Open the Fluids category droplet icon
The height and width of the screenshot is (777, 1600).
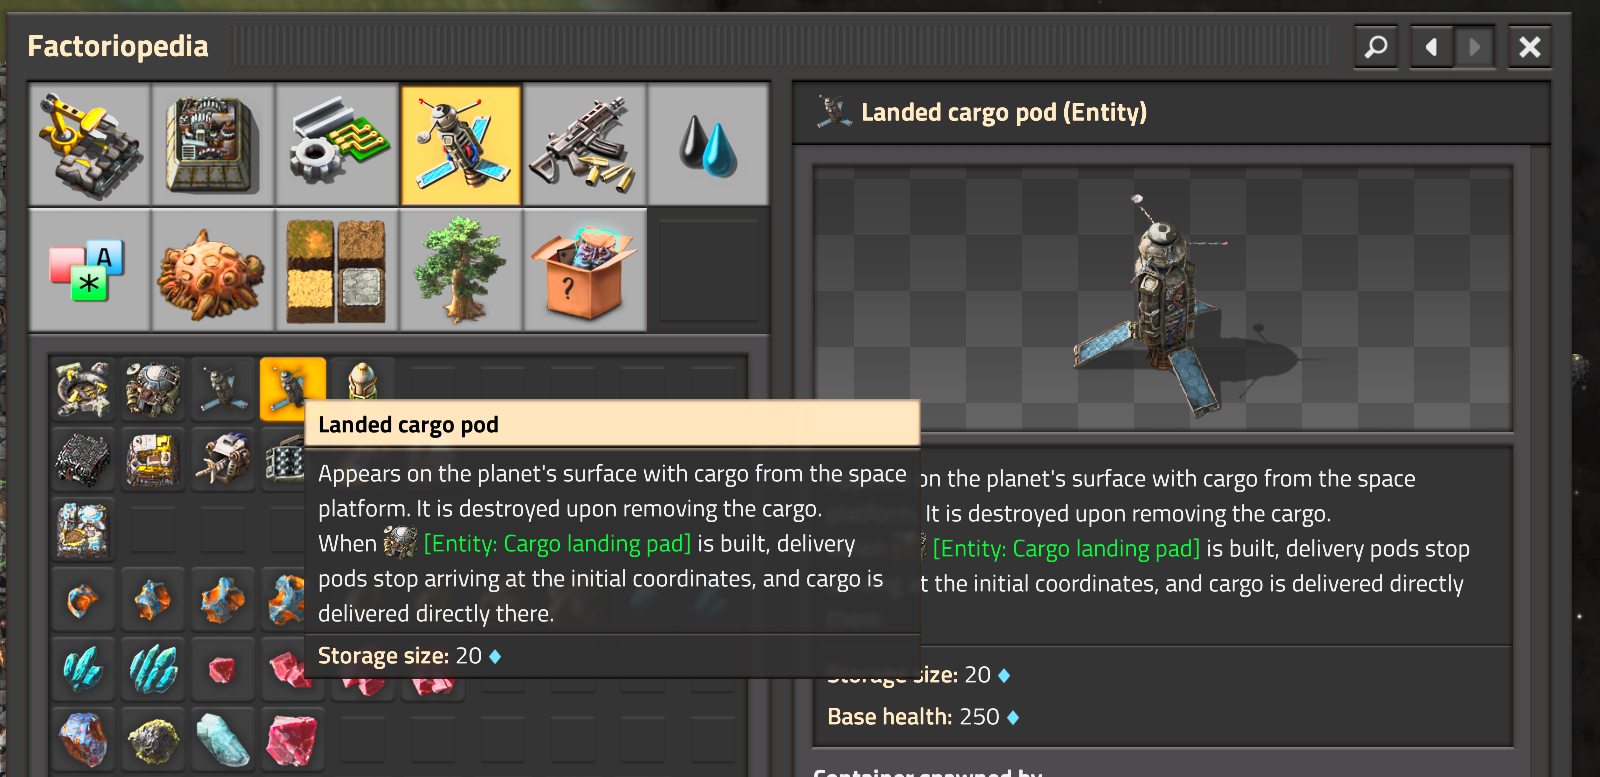[708, 145]
